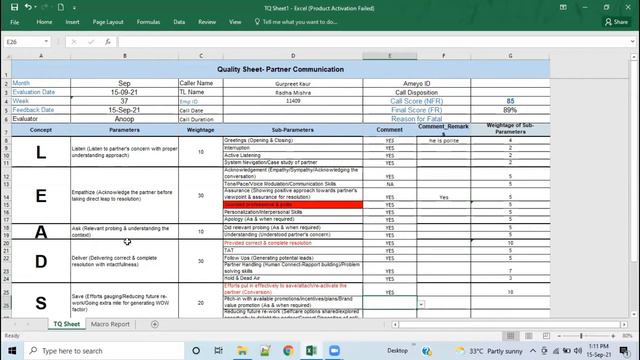Image resolution: width=640 pixels, height=360 pixels.
Task: Switch to Normal view
Action: coord(510,336)
